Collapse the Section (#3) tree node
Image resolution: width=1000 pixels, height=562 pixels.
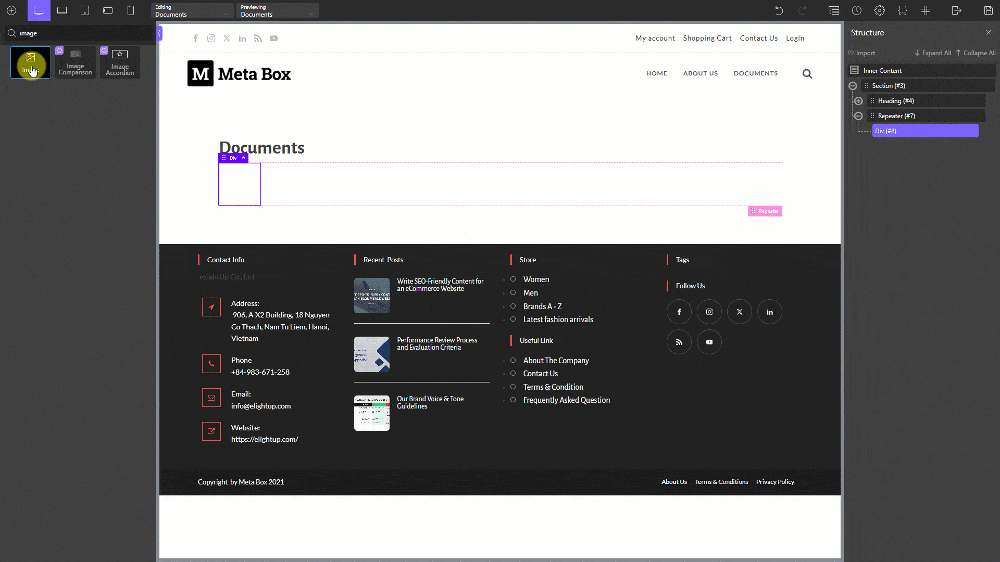click(x=853, y=86)
